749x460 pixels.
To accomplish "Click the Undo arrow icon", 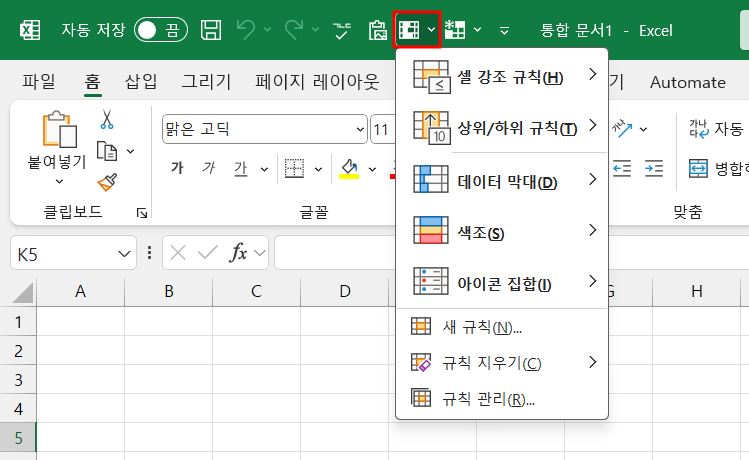I will [x=246, y=30].
